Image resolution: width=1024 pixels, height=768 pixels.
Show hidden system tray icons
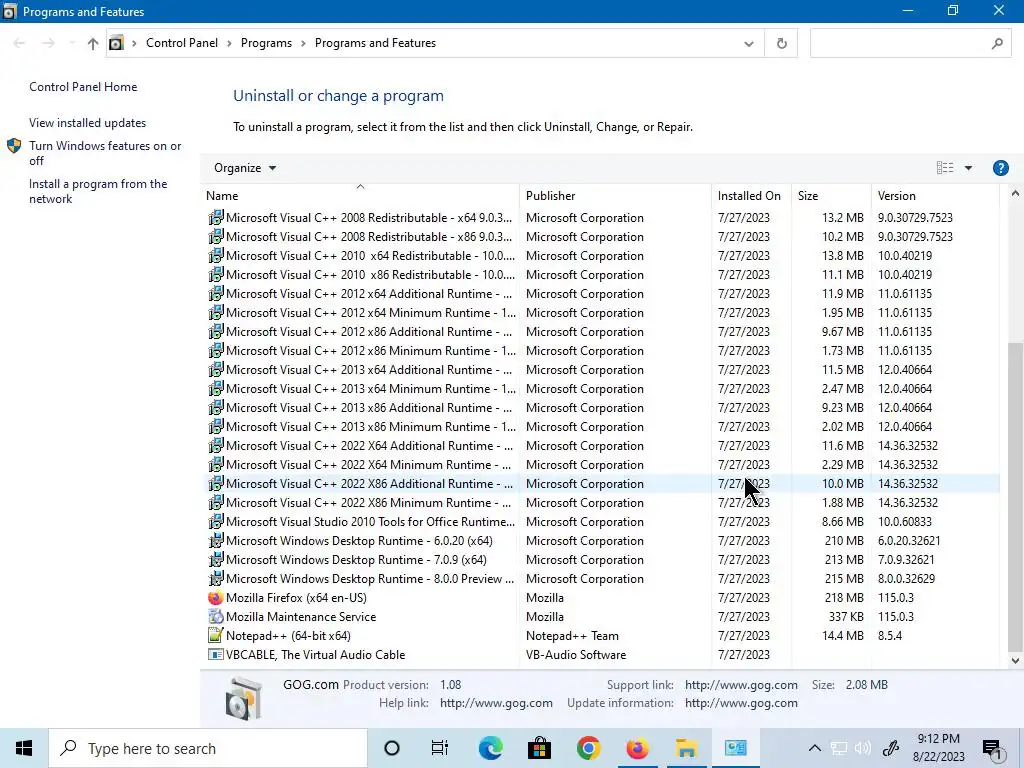814,748
